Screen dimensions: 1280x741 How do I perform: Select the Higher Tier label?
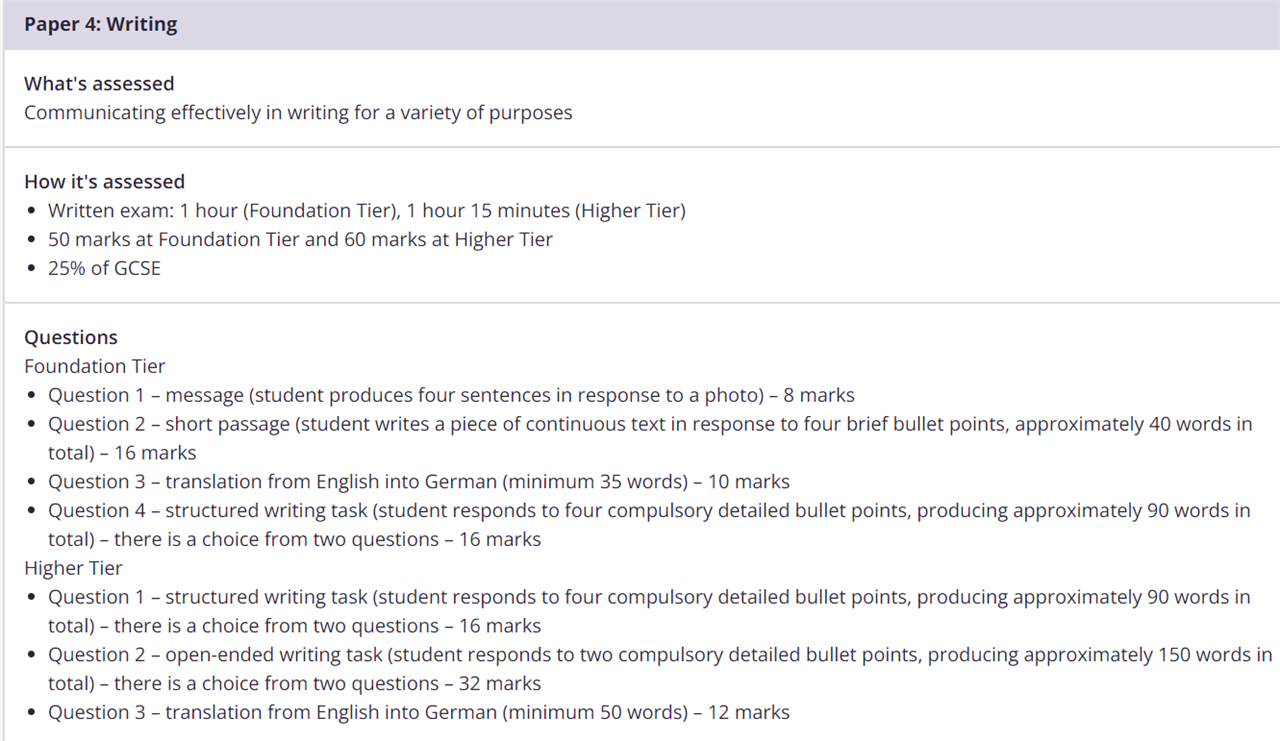(73, 568)
